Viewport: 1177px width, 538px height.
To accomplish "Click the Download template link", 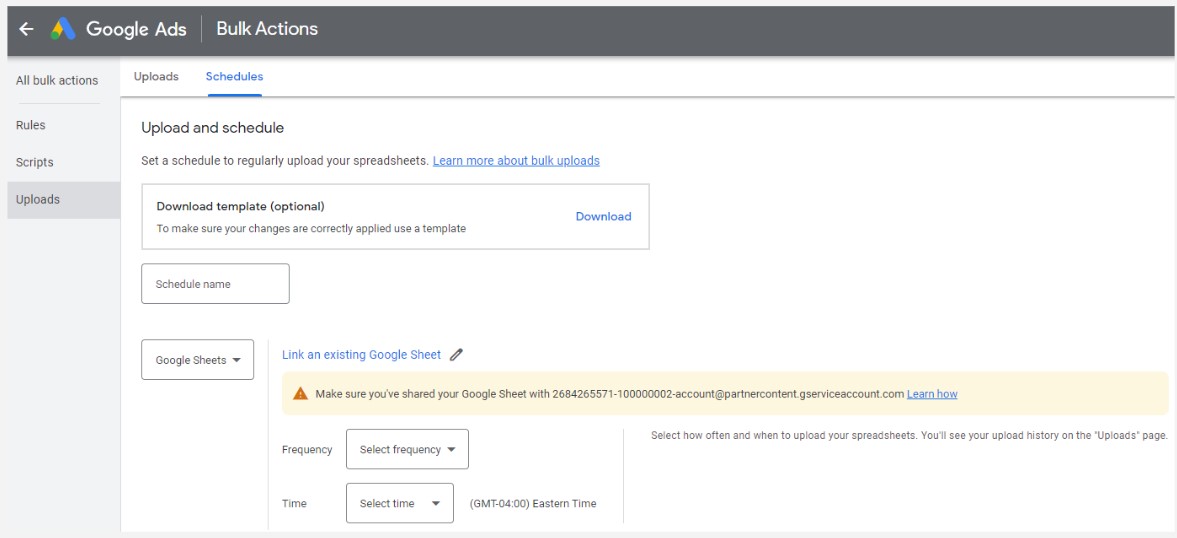I will [604, 216].
